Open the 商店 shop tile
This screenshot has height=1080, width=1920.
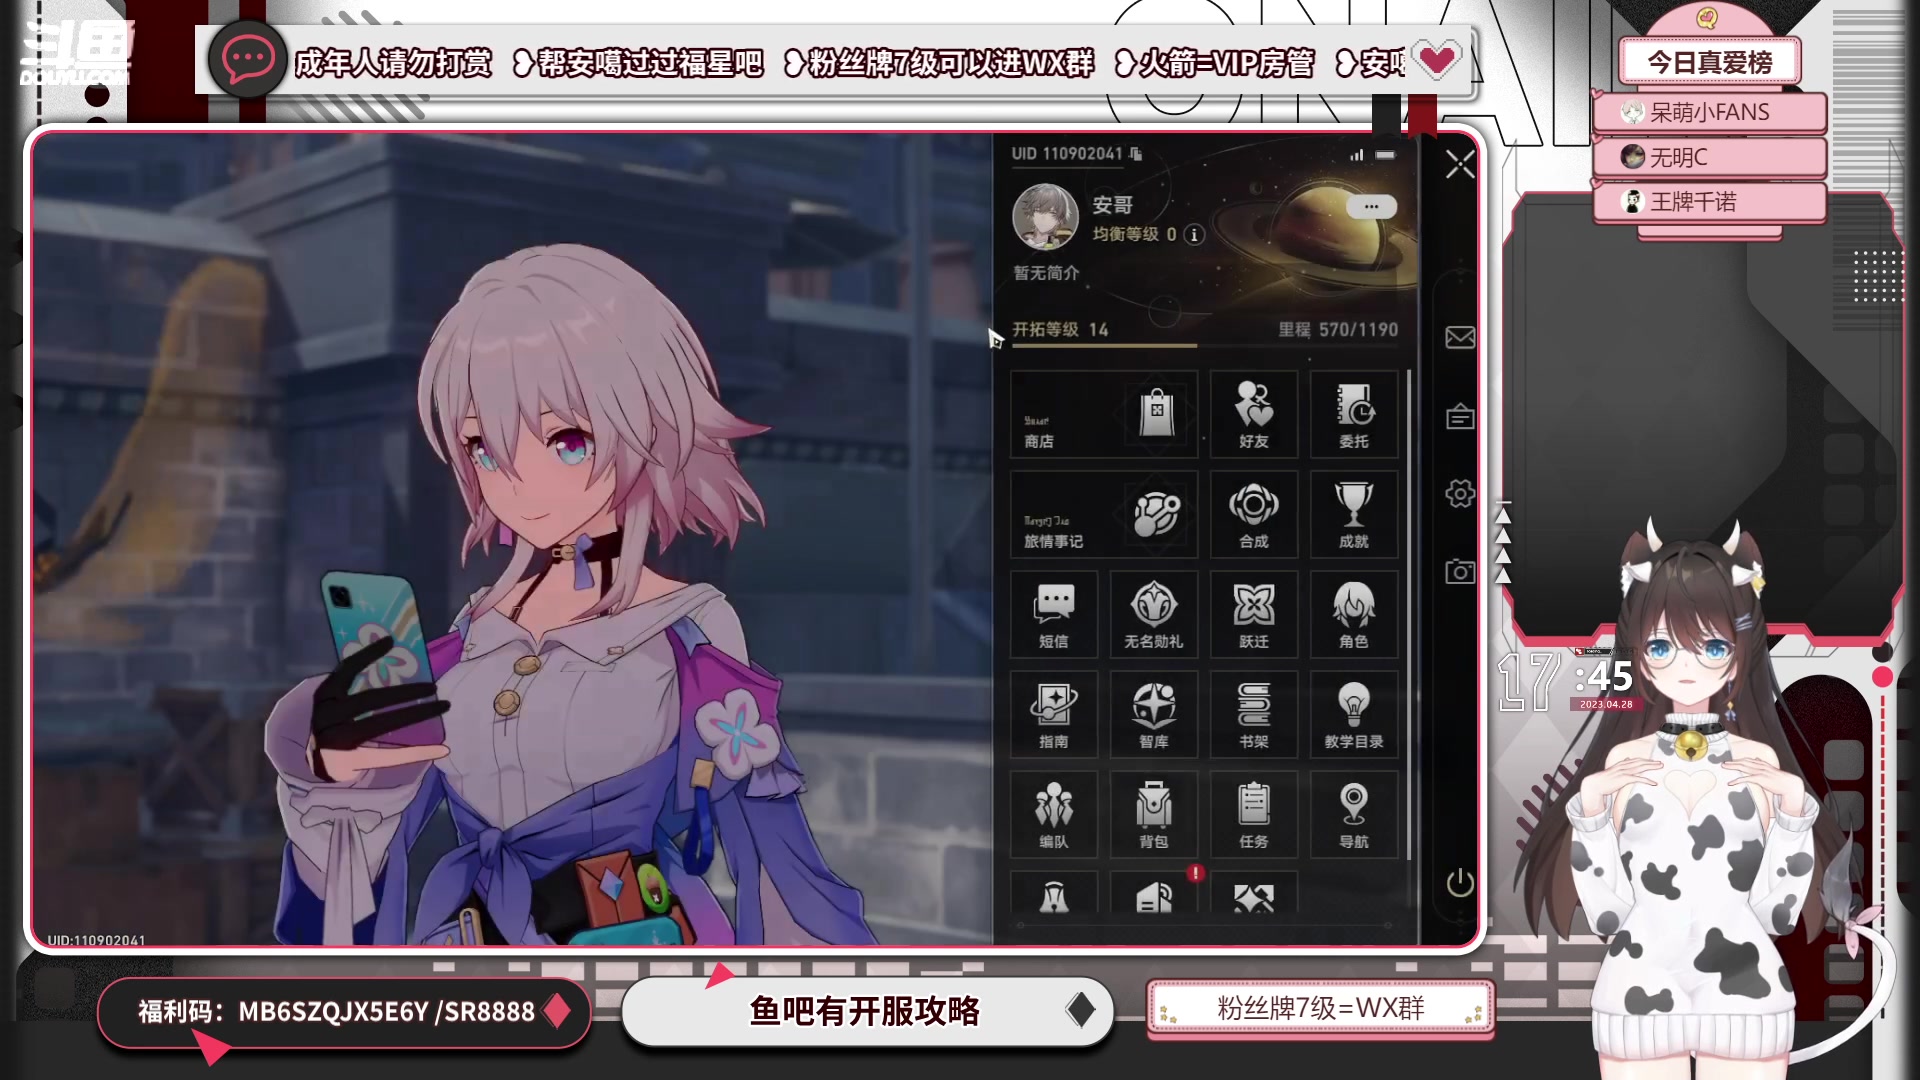pyautogui.click(x=1104, y=415)
